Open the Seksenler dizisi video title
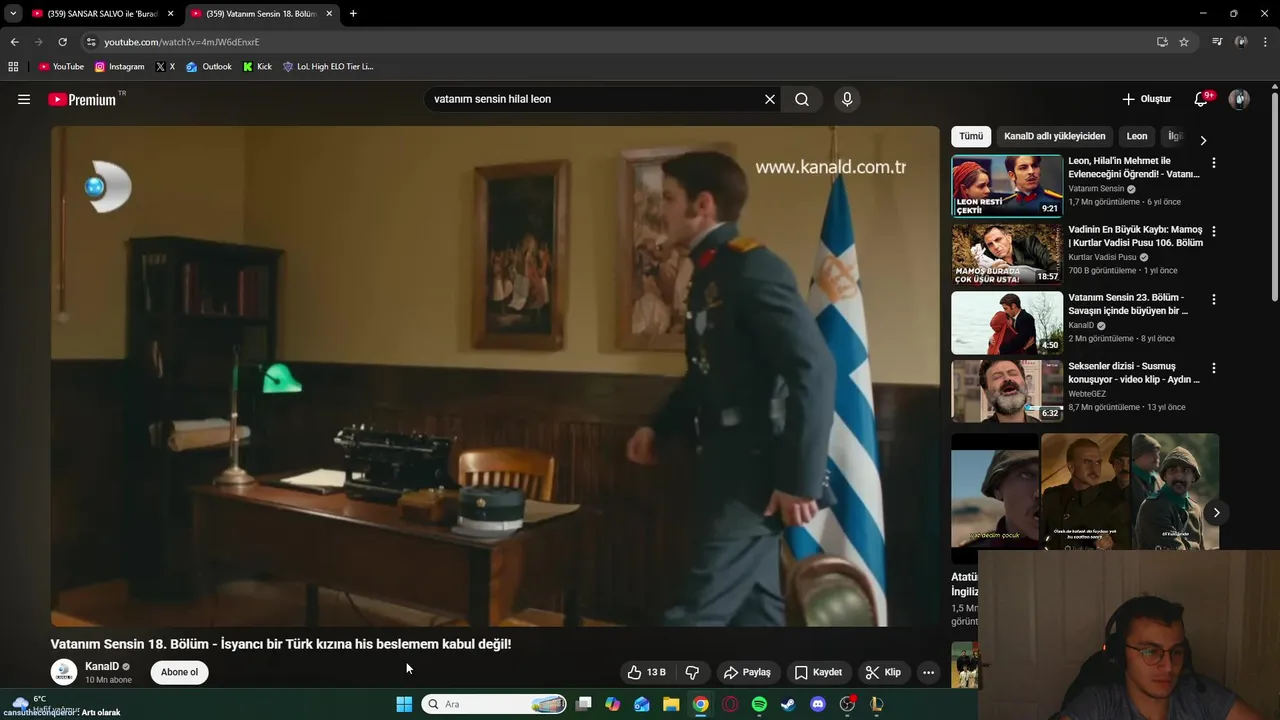 click(x=1134, y=373)
